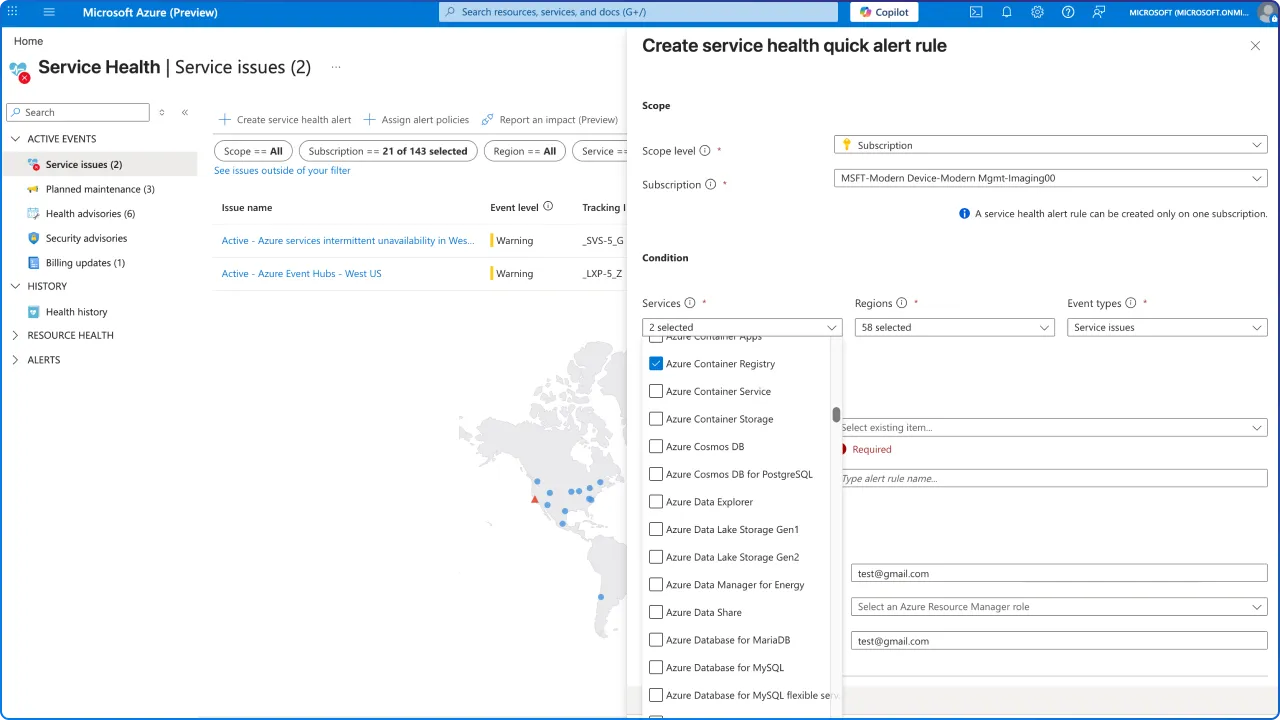
Task: Select Planned maintenance in sidebar
Action: pyautogui.click(x=100, y=189)
